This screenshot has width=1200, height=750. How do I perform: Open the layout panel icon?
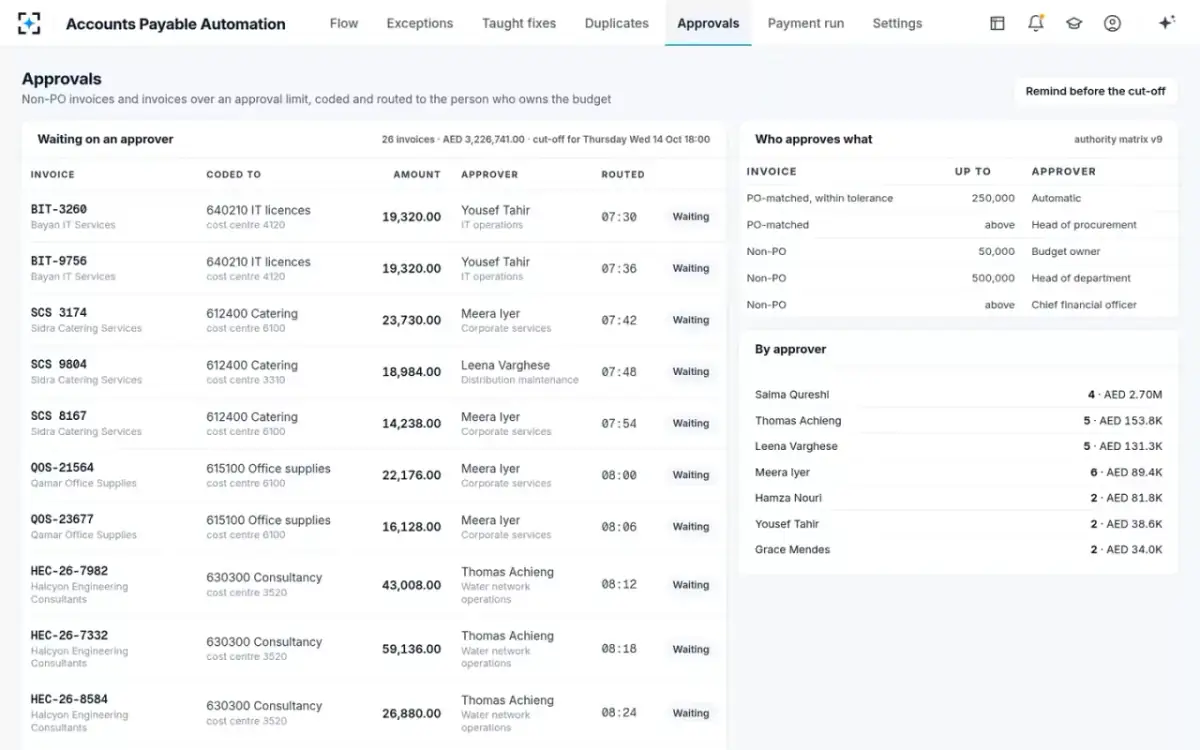click(997, 23)
